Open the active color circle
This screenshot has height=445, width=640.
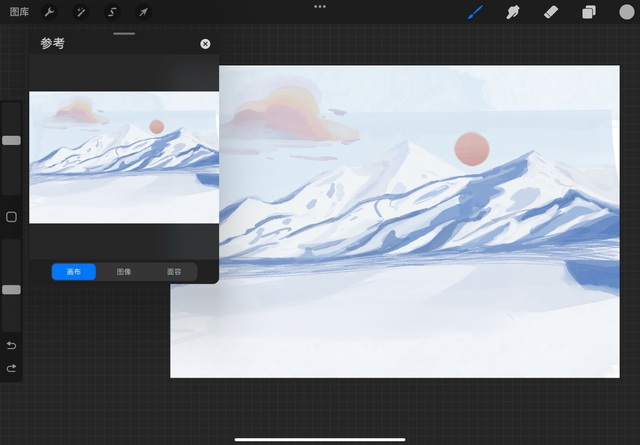coord(627,12)
